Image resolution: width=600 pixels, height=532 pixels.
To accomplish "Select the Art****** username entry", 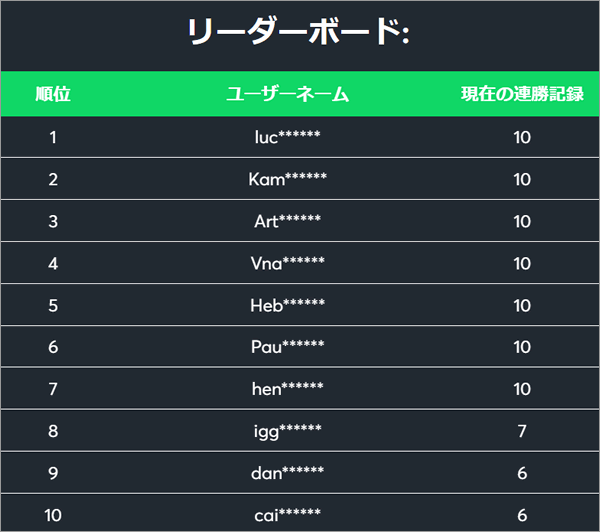I will coord(287,221).
